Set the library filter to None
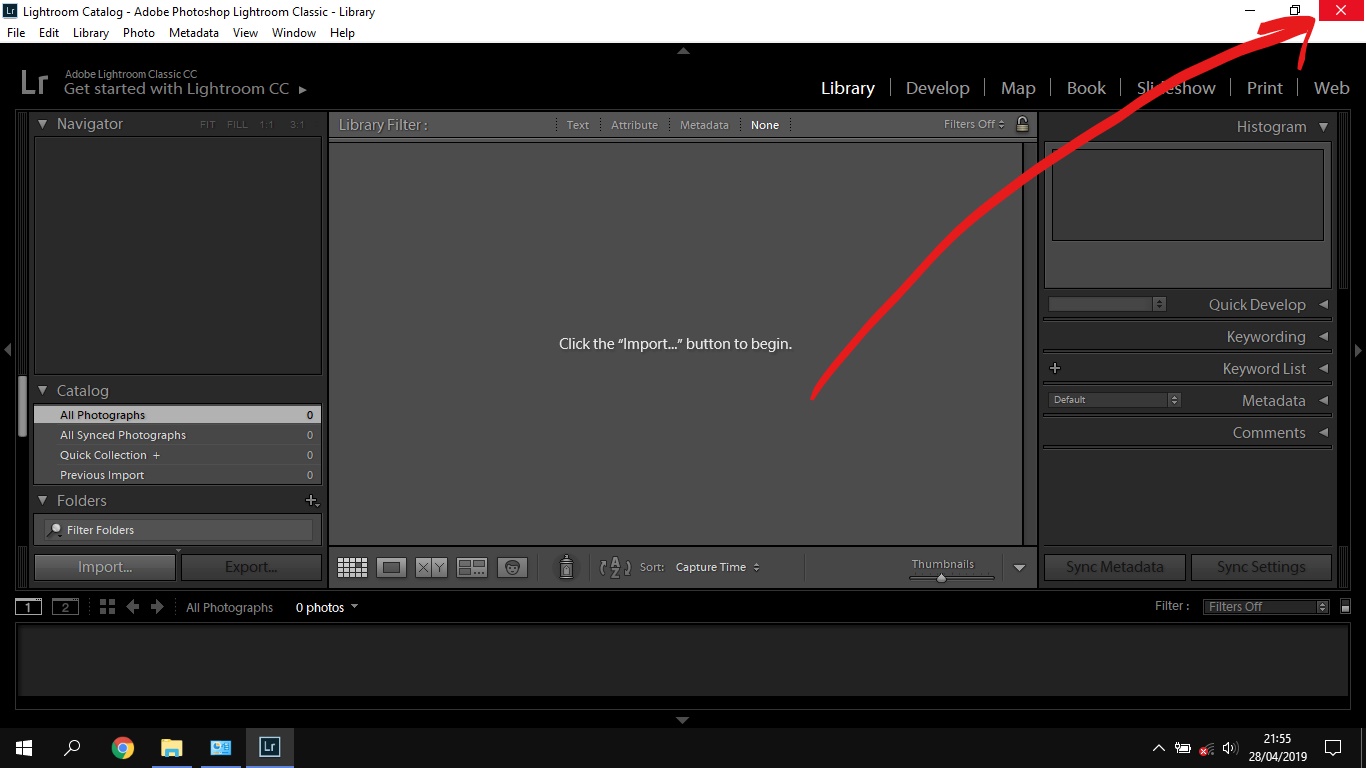The height and width of the screenshot is (768, 1366). click(x=765, y=125)
